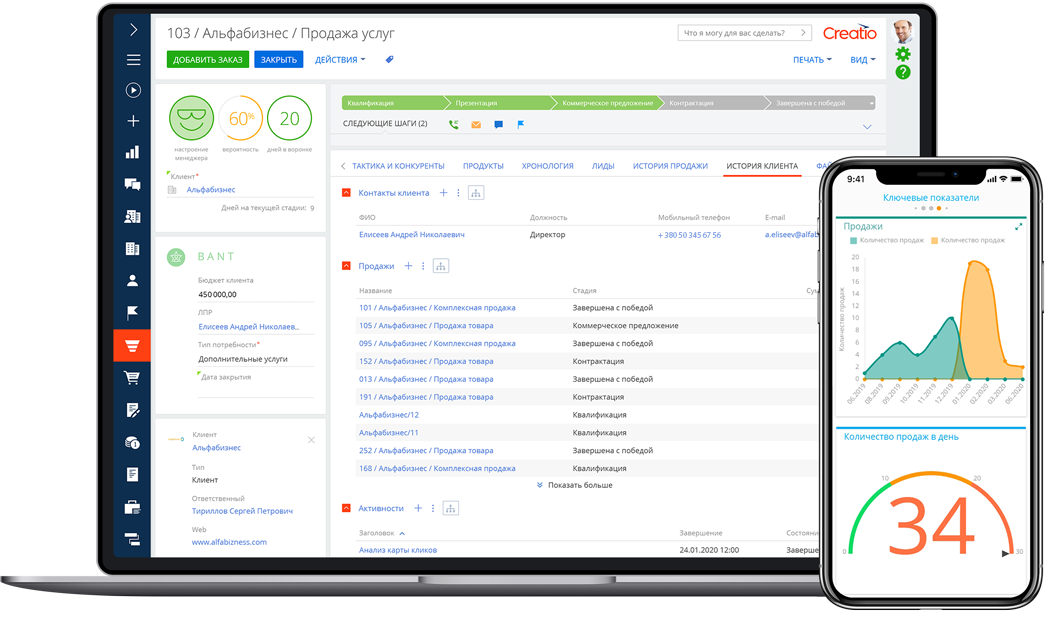Open the Действия dropdown menu
Screen dimensions: 1060x620
click(340, 60)
